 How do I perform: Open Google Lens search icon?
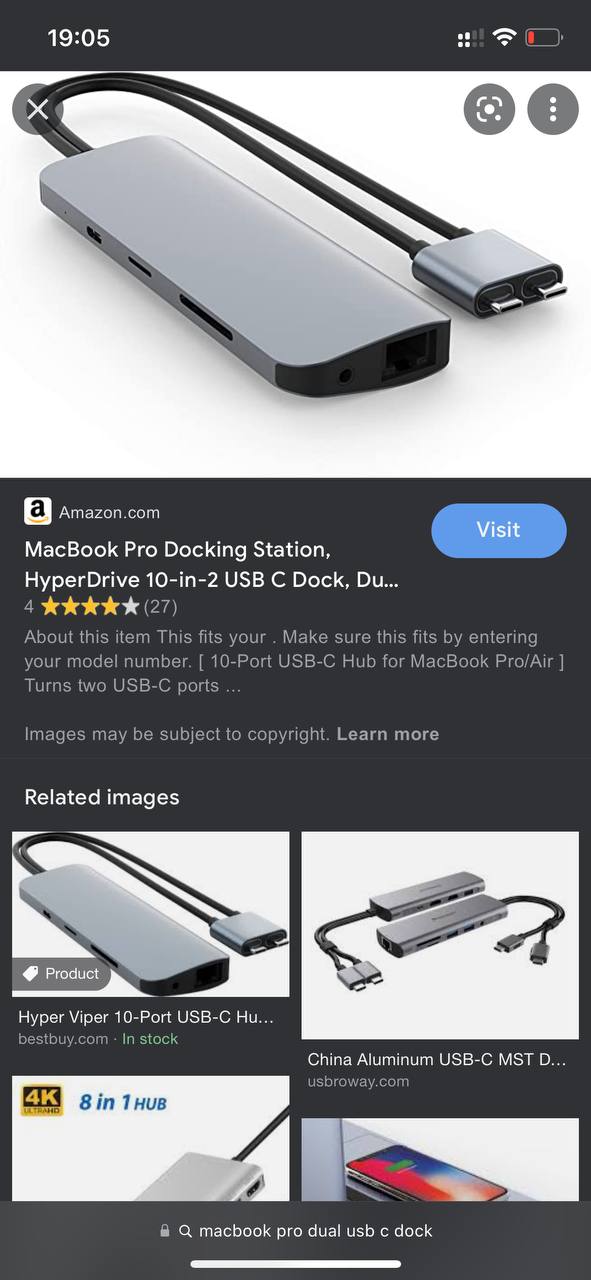pos(489,109)
